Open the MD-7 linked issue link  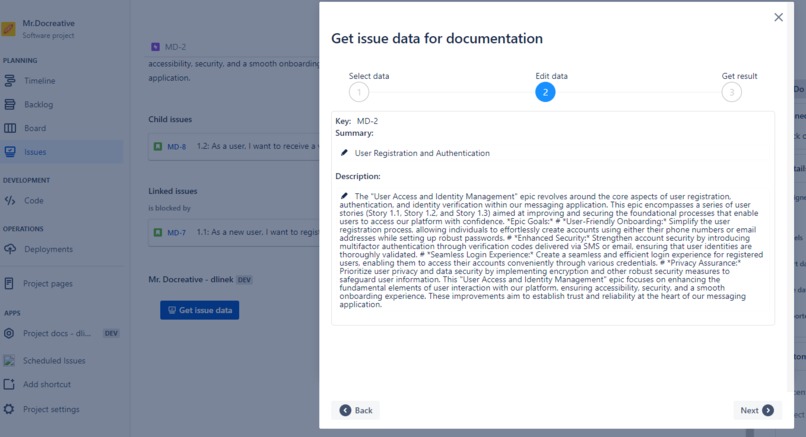(x=176, y=232)
